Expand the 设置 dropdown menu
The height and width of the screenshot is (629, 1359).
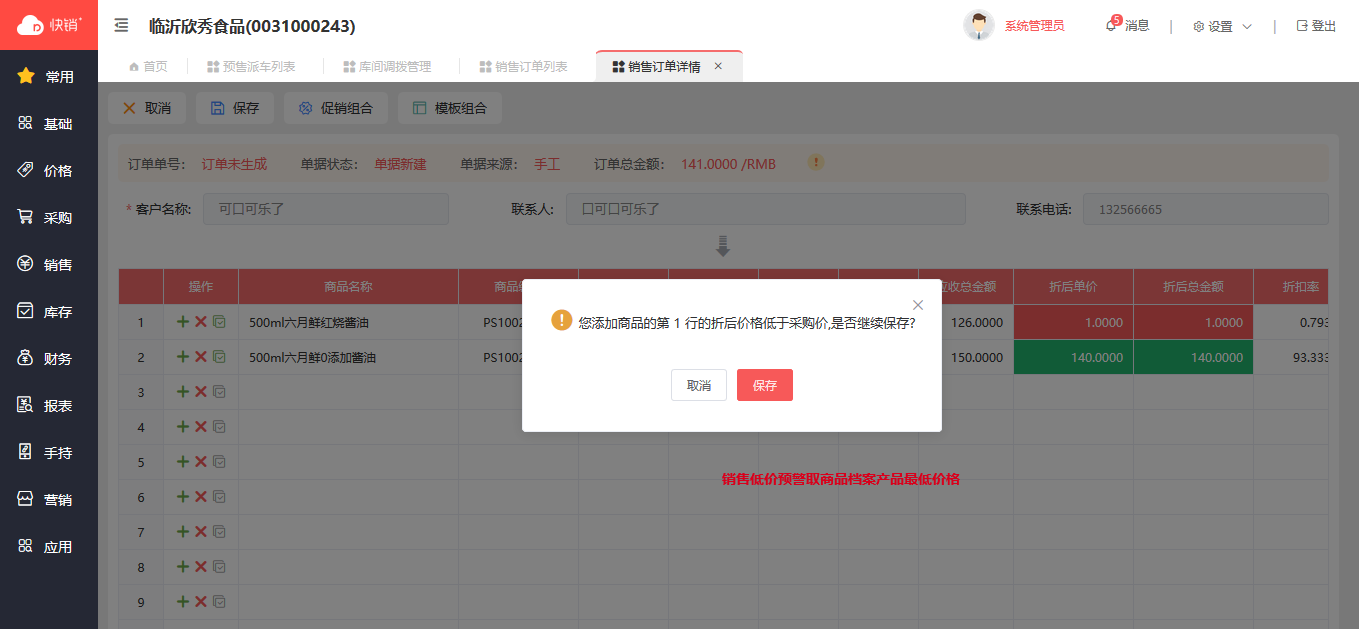point(1222,26)
